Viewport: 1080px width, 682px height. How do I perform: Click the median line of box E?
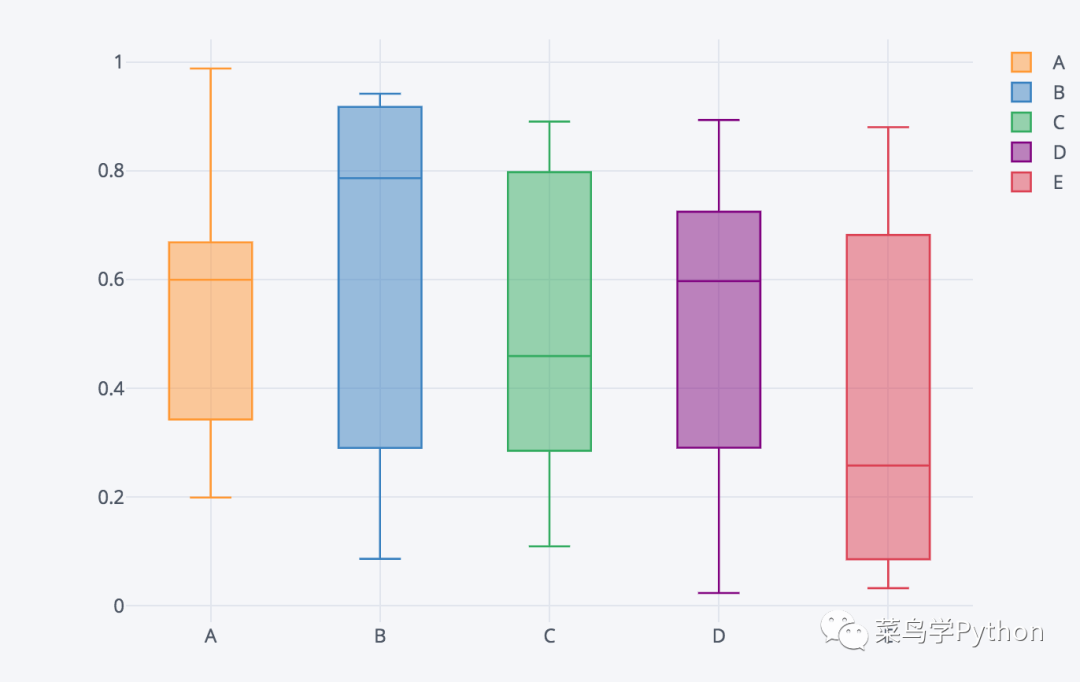coord(889,466)
